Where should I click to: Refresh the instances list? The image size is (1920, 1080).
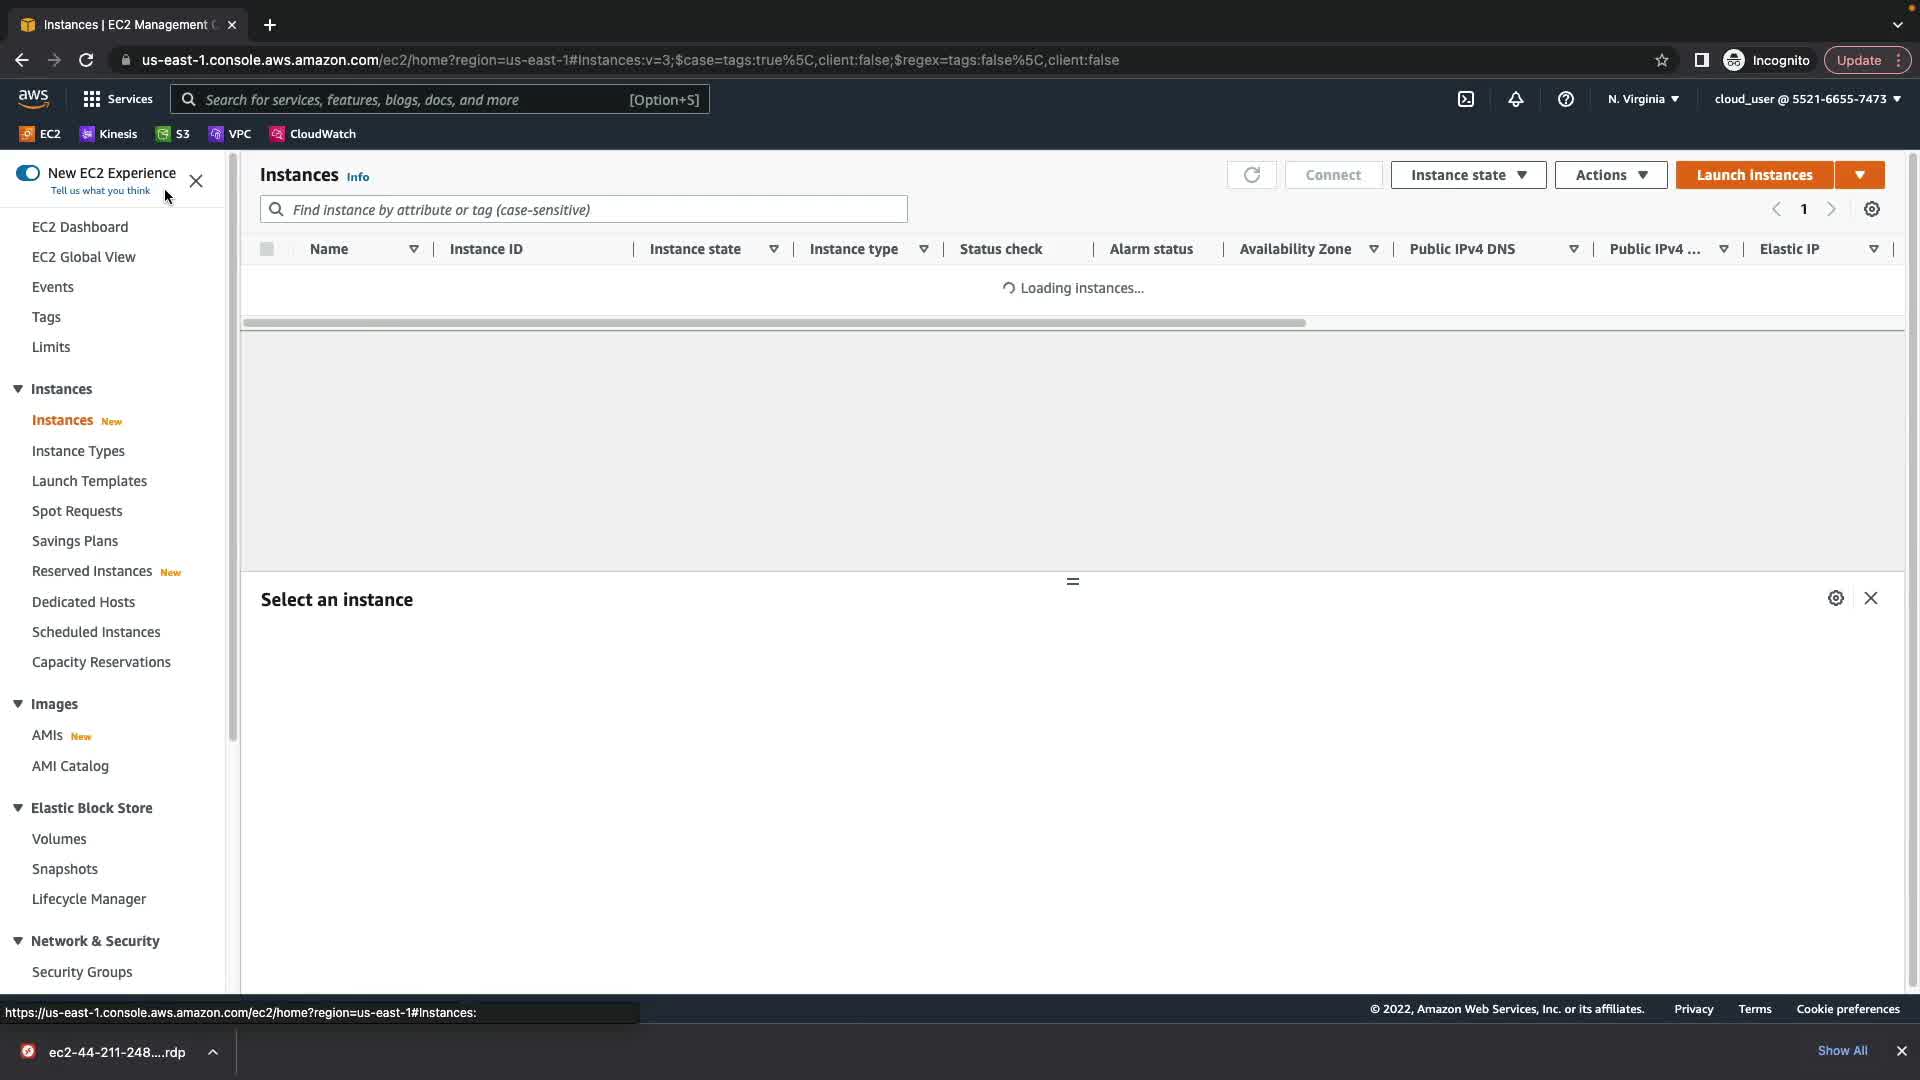[1251, 175]
